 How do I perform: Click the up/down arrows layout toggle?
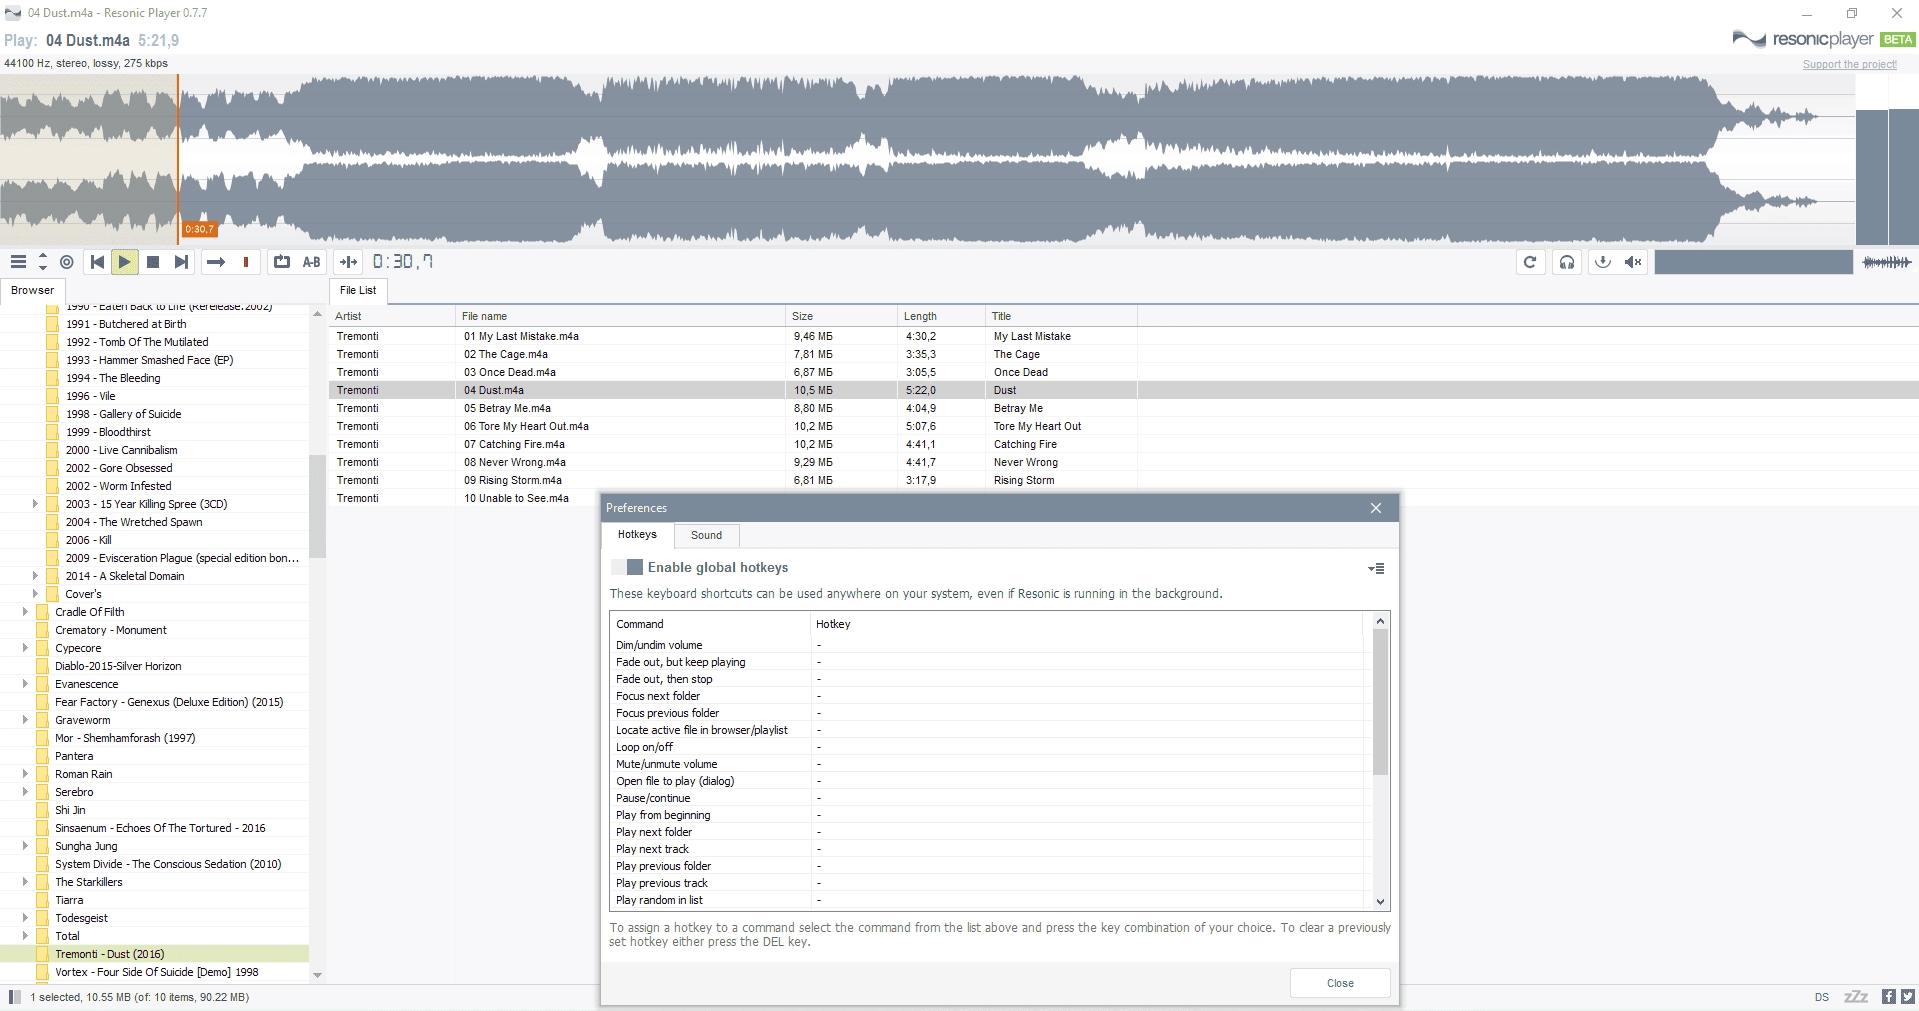pyautogui.click(x=42, y=262)
